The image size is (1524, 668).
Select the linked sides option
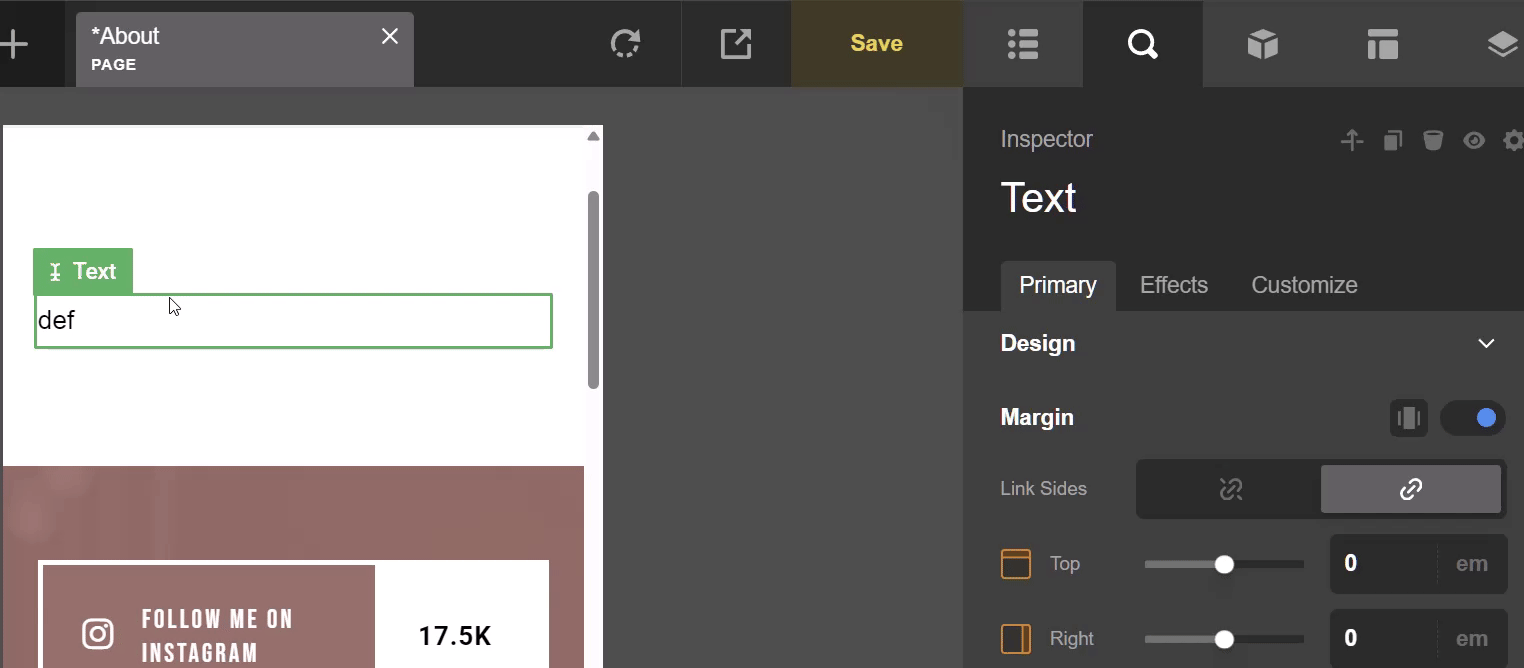(x=1410, y=489)
